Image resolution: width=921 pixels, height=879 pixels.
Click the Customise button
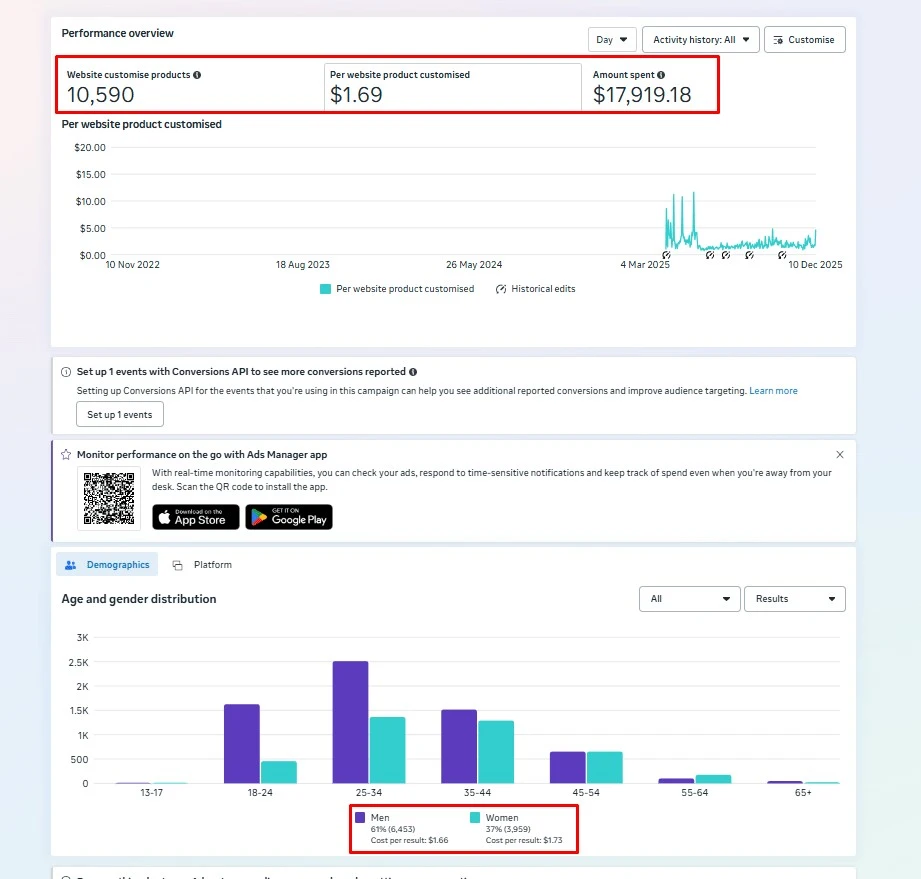coord(805,39)
